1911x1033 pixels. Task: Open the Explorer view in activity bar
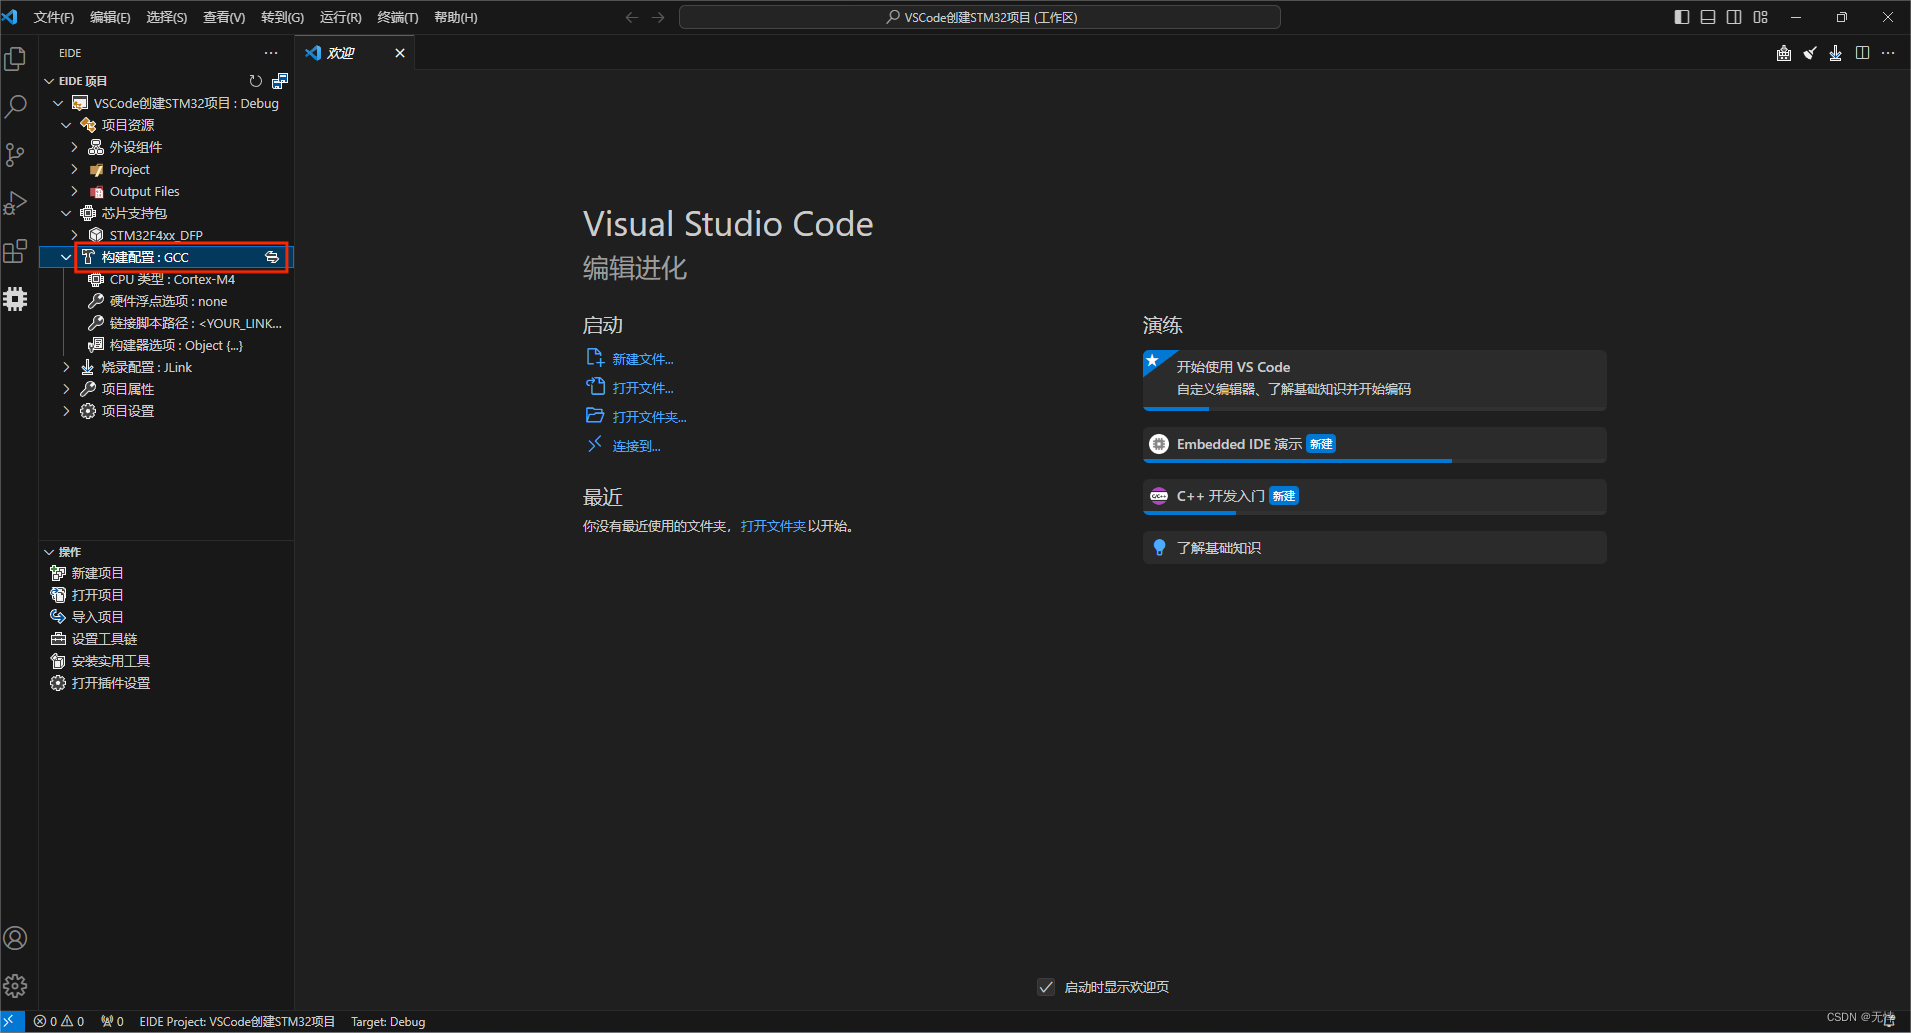(x=15, y=60)
